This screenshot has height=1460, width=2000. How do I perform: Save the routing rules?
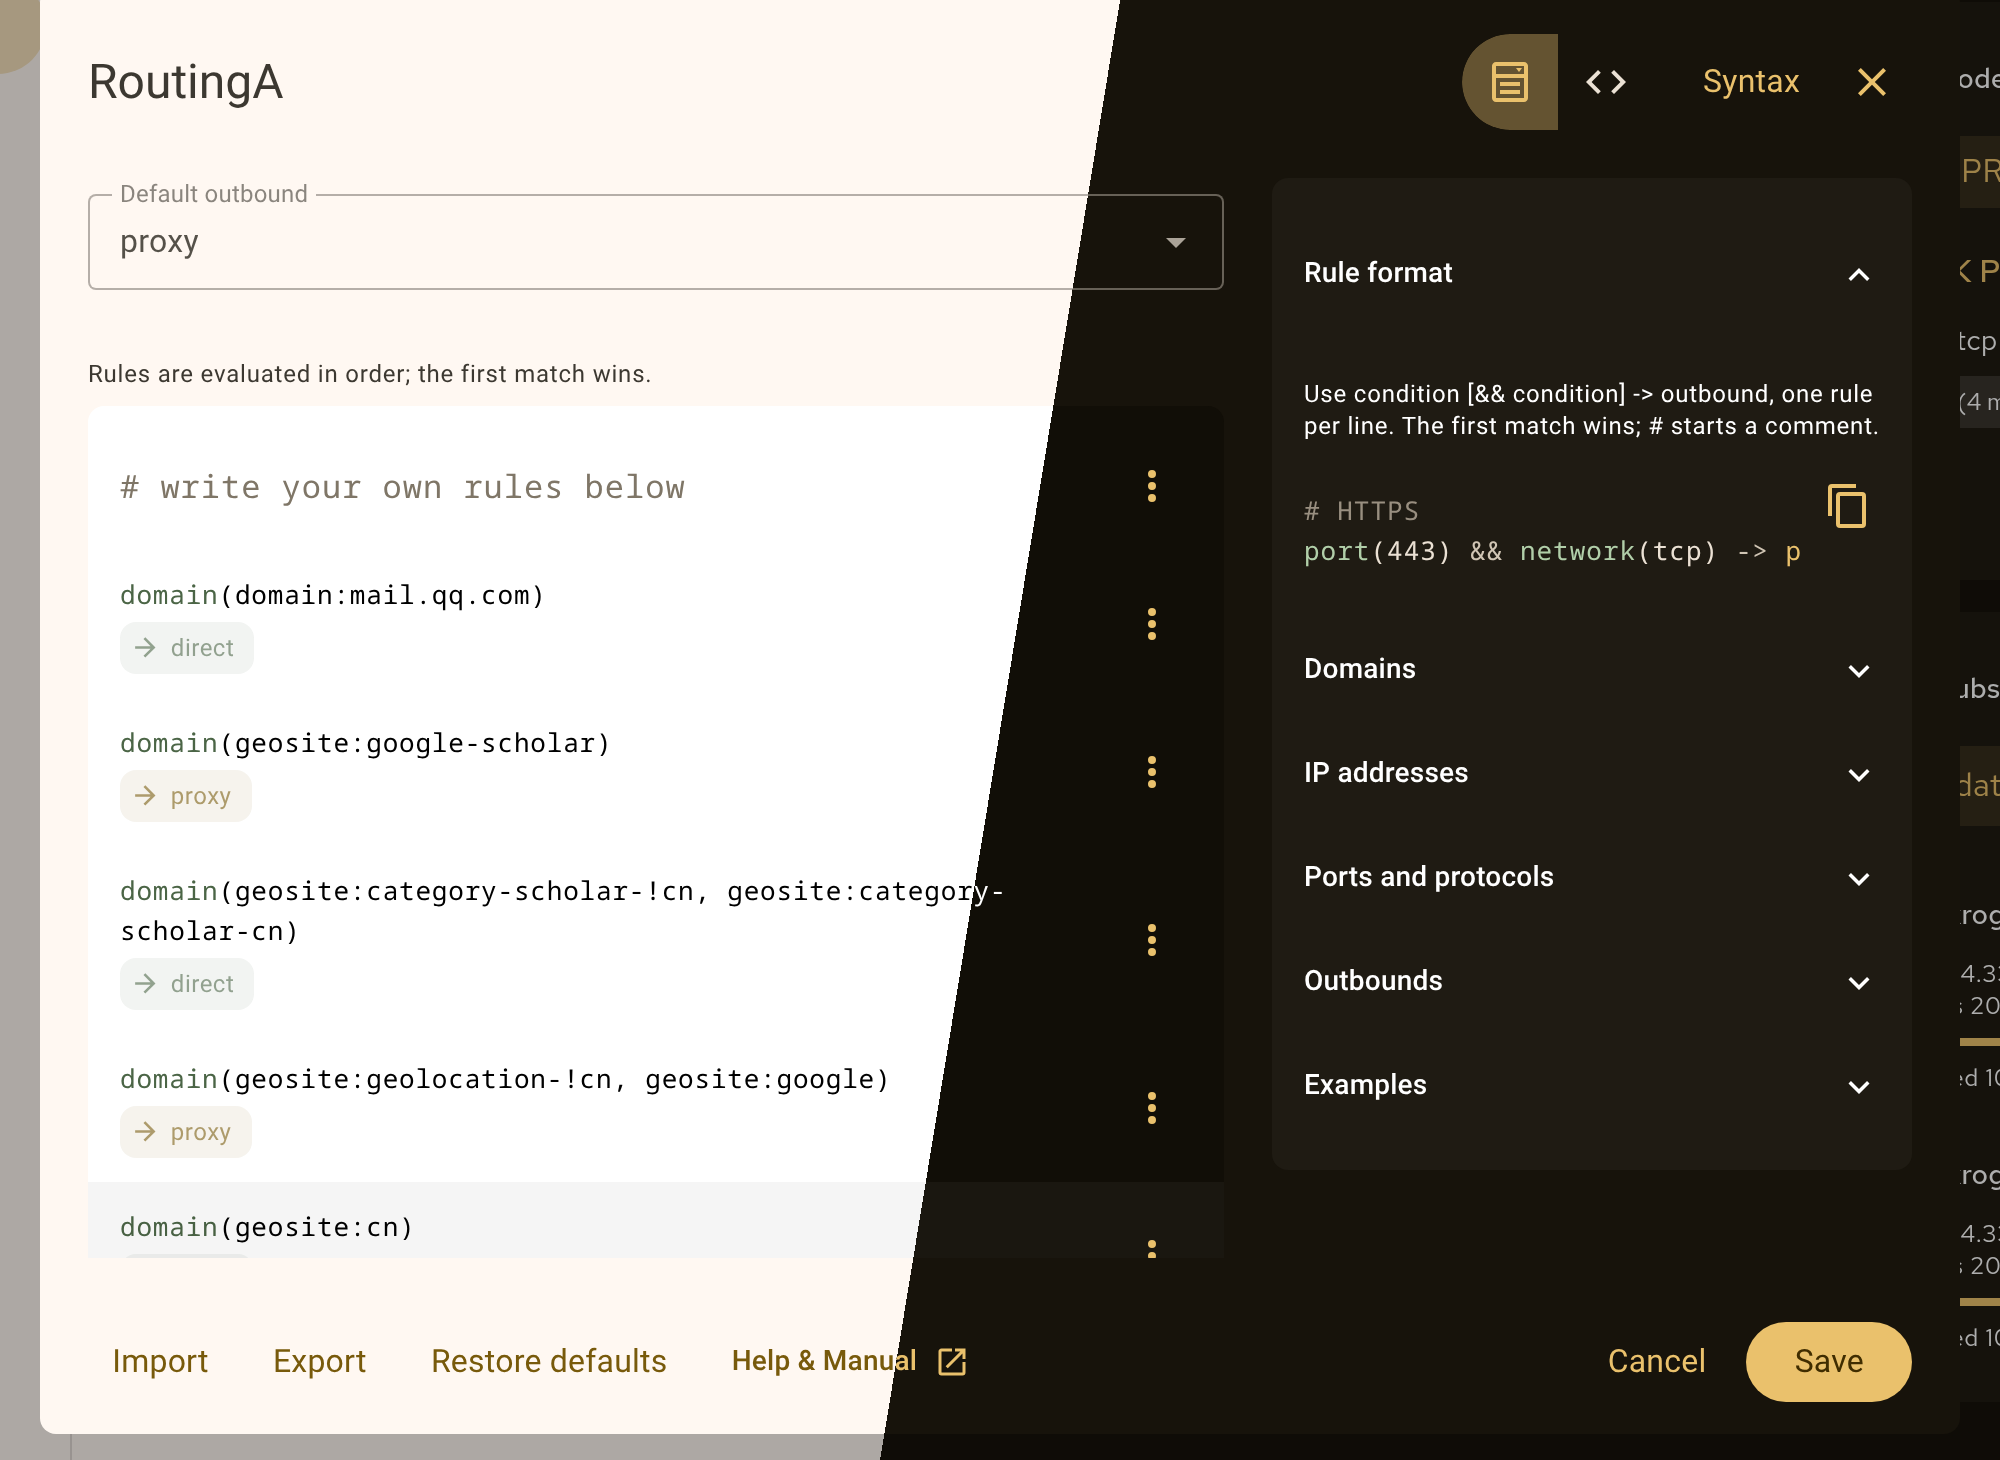click(1829, 1361)
